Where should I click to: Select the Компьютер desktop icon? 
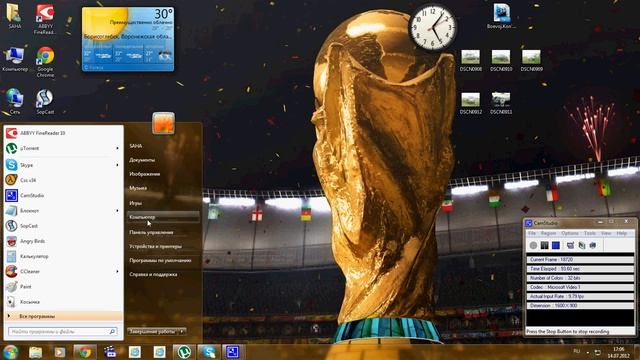15,60
